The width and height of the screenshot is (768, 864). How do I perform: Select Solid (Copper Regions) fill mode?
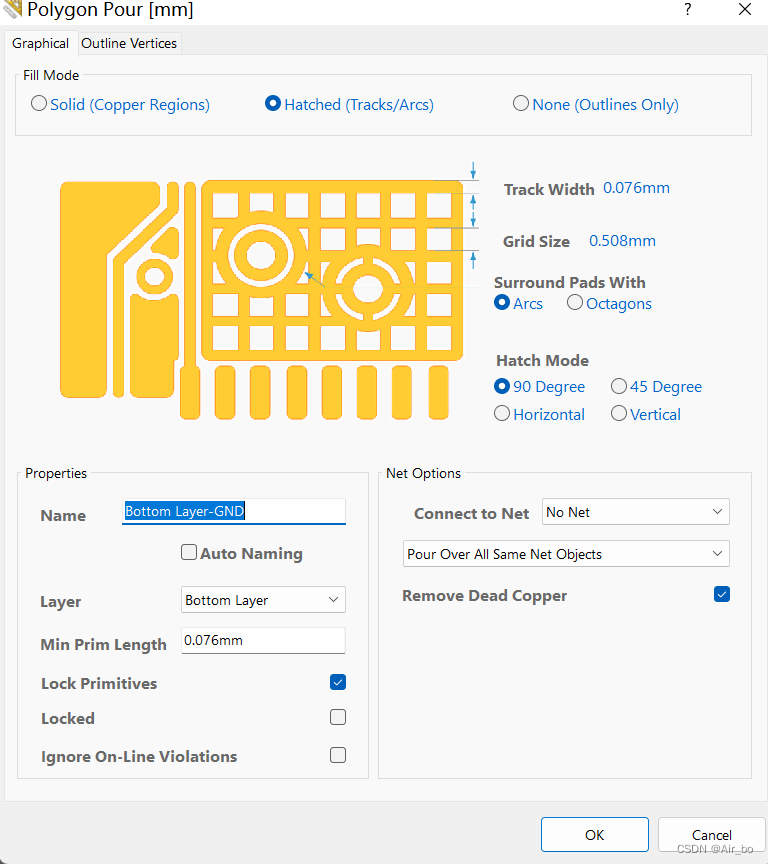point(39,103)
